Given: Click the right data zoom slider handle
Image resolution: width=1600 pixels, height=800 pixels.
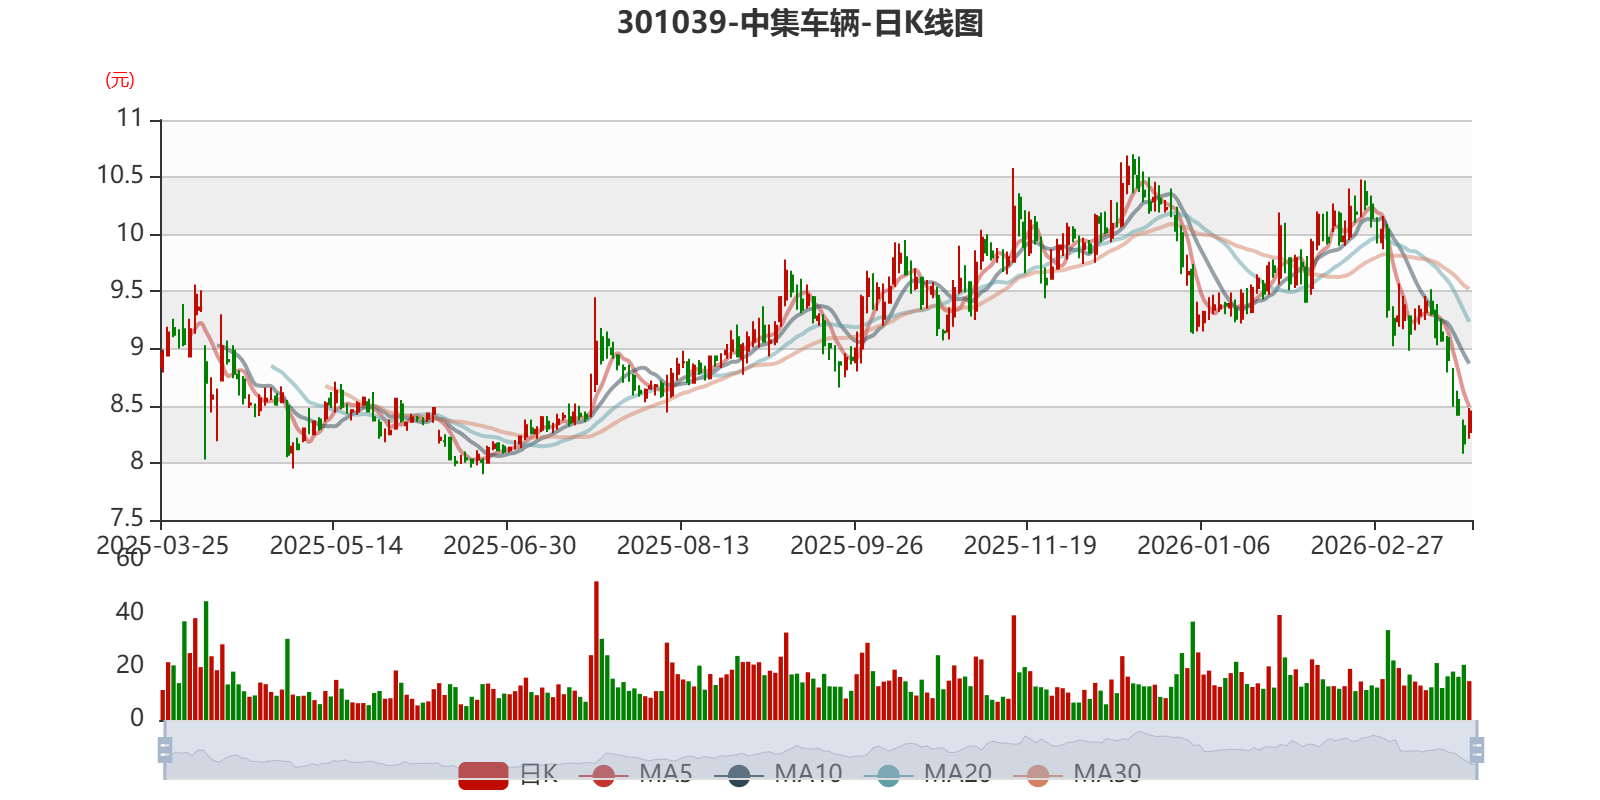Looking at the screenshot, I should coord(1477,750).
